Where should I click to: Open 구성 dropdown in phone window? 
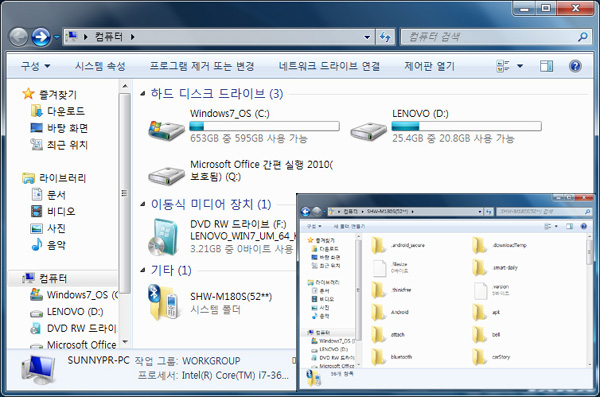314,227
